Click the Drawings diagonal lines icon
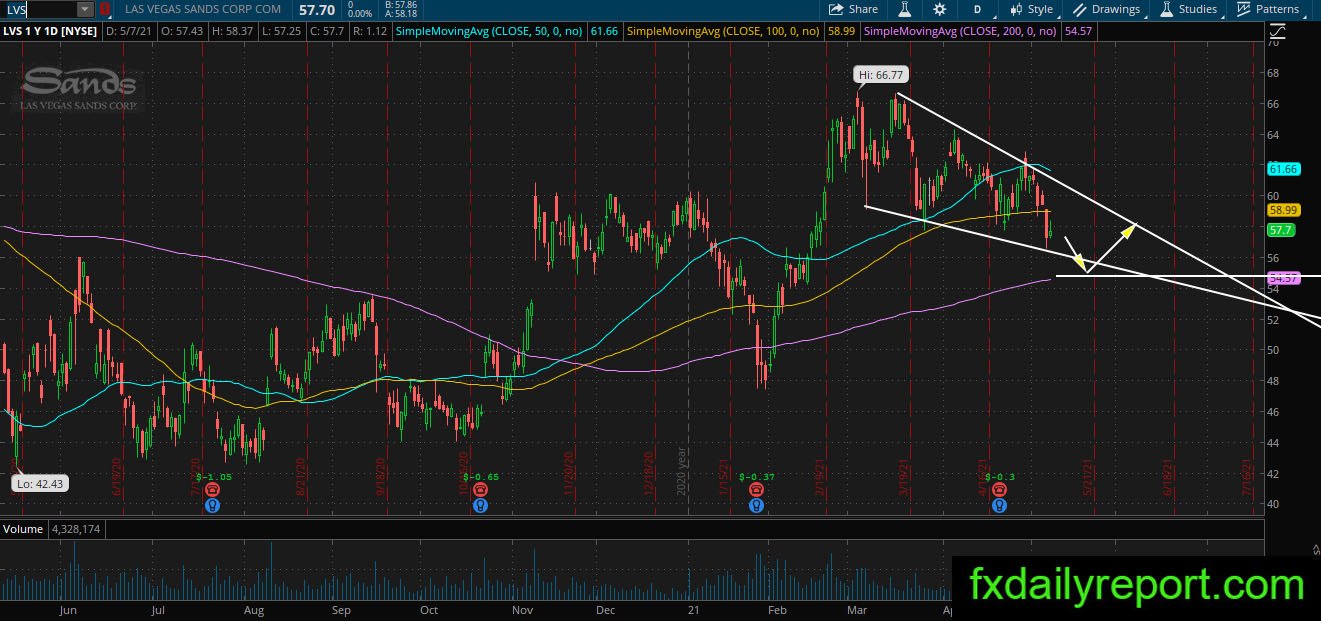 point(1080,9)
